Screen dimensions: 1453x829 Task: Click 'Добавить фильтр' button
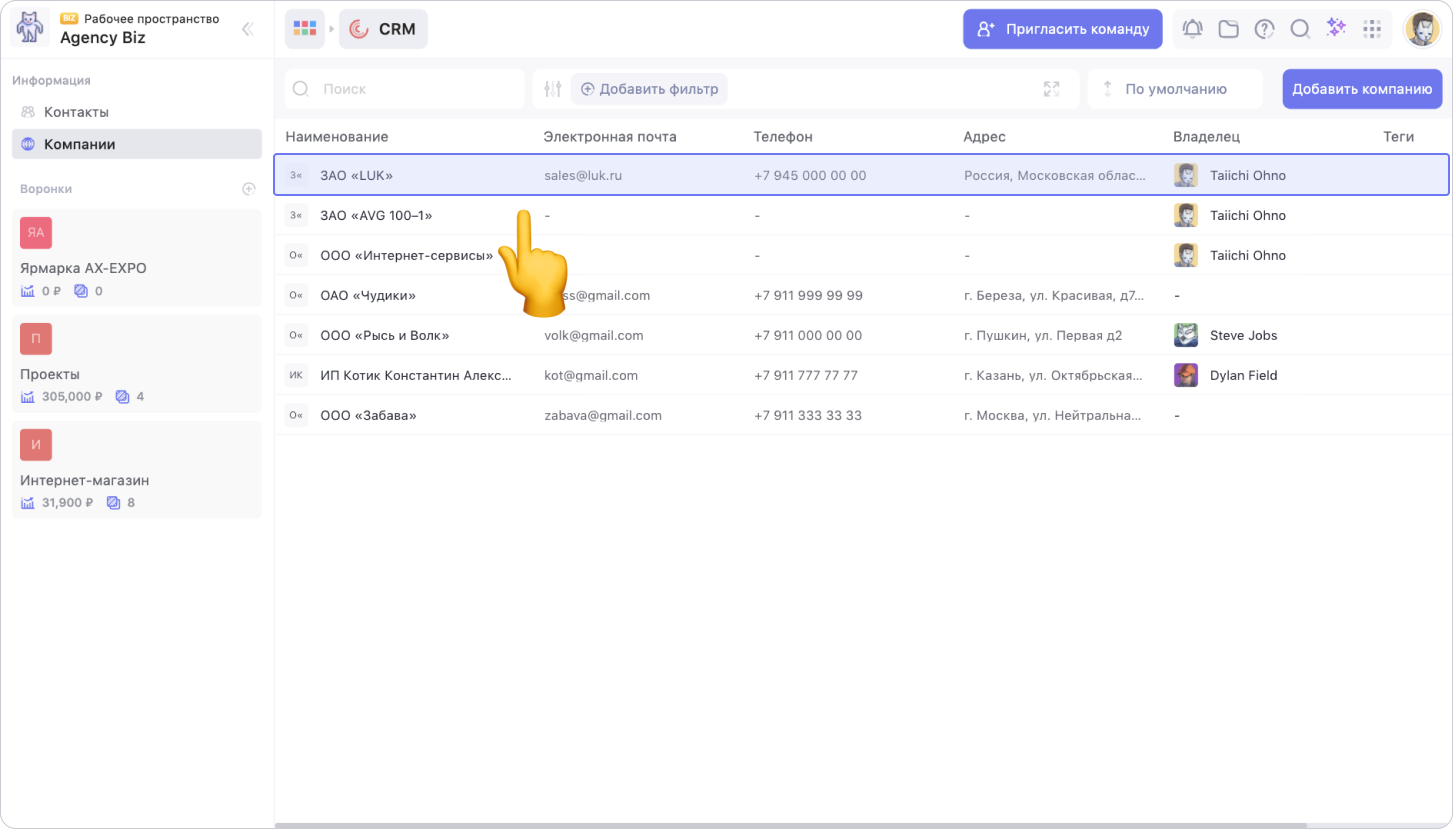pos(649,89)
